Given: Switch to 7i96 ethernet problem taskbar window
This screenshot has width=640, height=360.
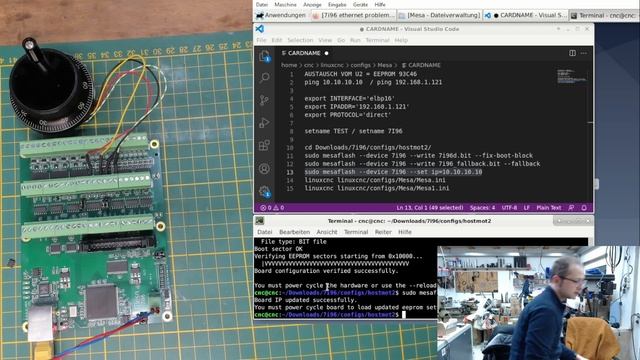Looking at the screenshot, I should click(x=353, y=16).
